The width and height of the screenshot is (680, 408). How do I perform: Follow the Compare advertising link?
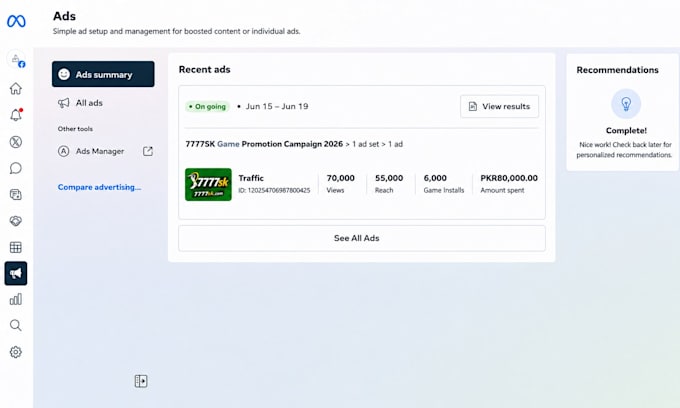(x=99, y=187)
